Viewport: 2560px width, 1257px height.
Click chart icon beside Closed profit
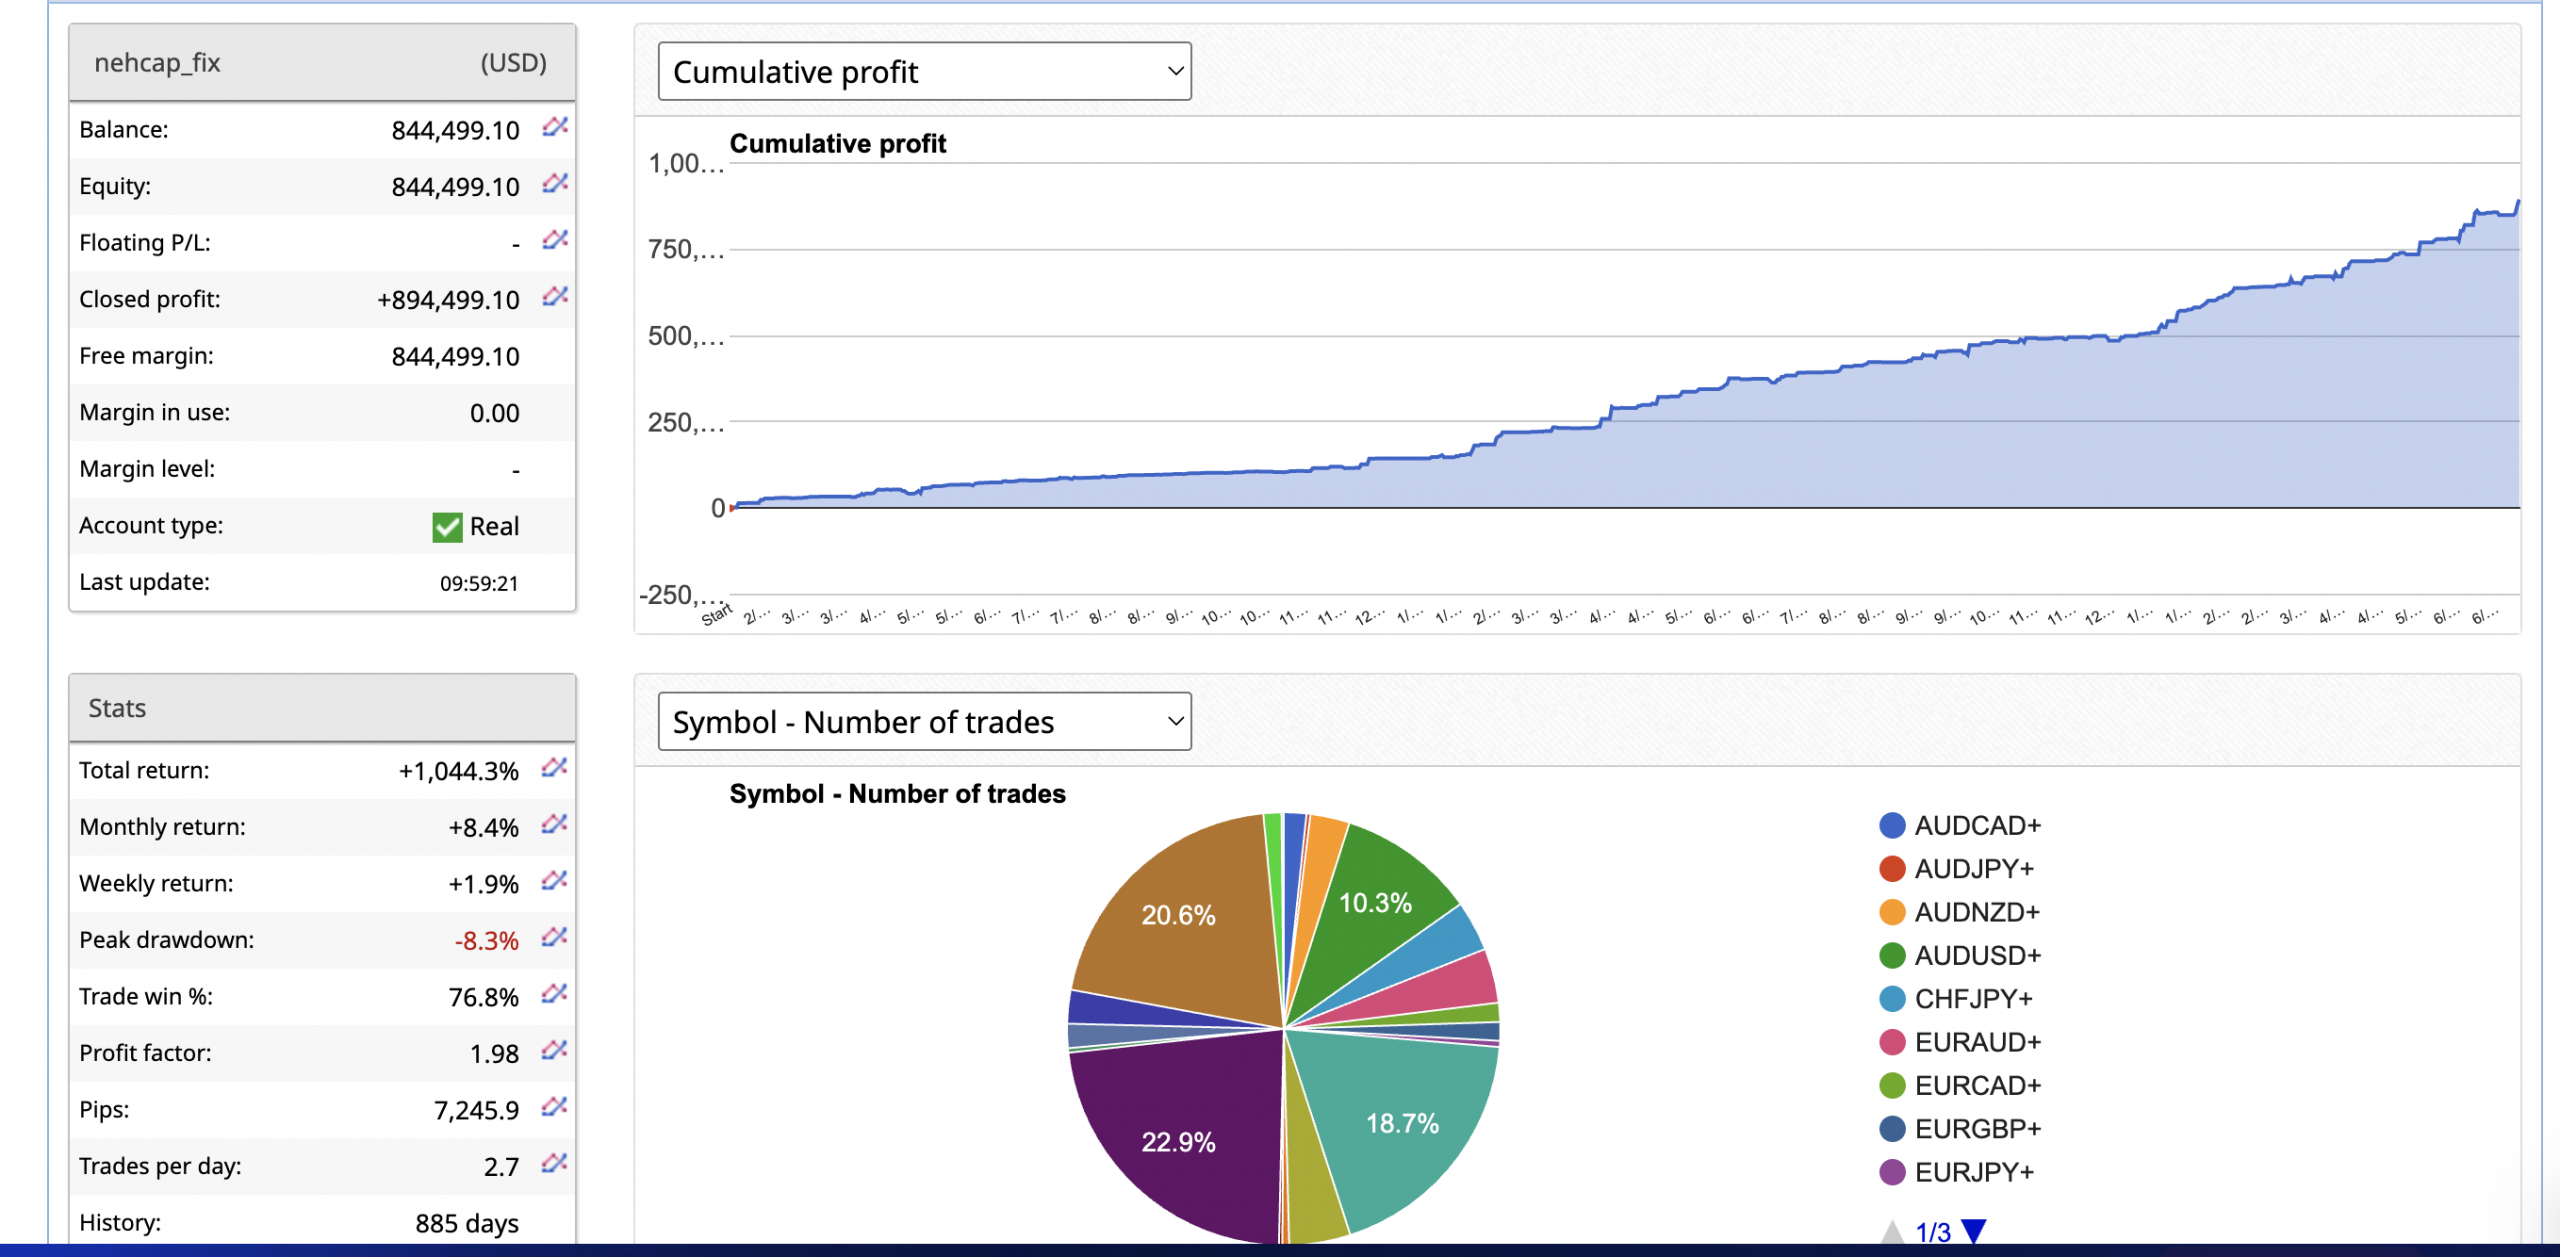(555, 297)
